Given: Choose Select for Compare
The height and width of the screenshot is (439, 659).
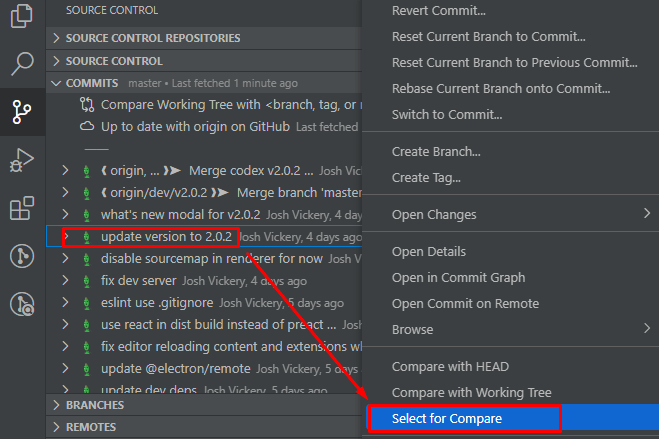Looking at the screenshot, I should pos(513,418).
